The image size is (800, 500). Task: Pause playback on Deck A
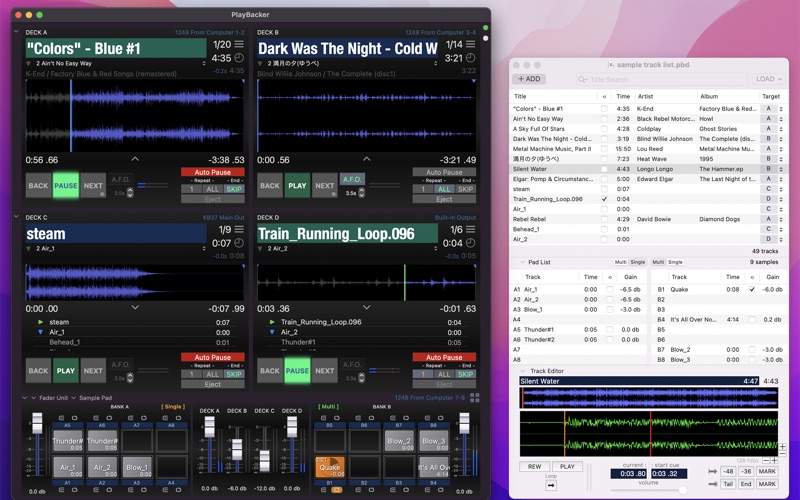(x=66, y=186)
